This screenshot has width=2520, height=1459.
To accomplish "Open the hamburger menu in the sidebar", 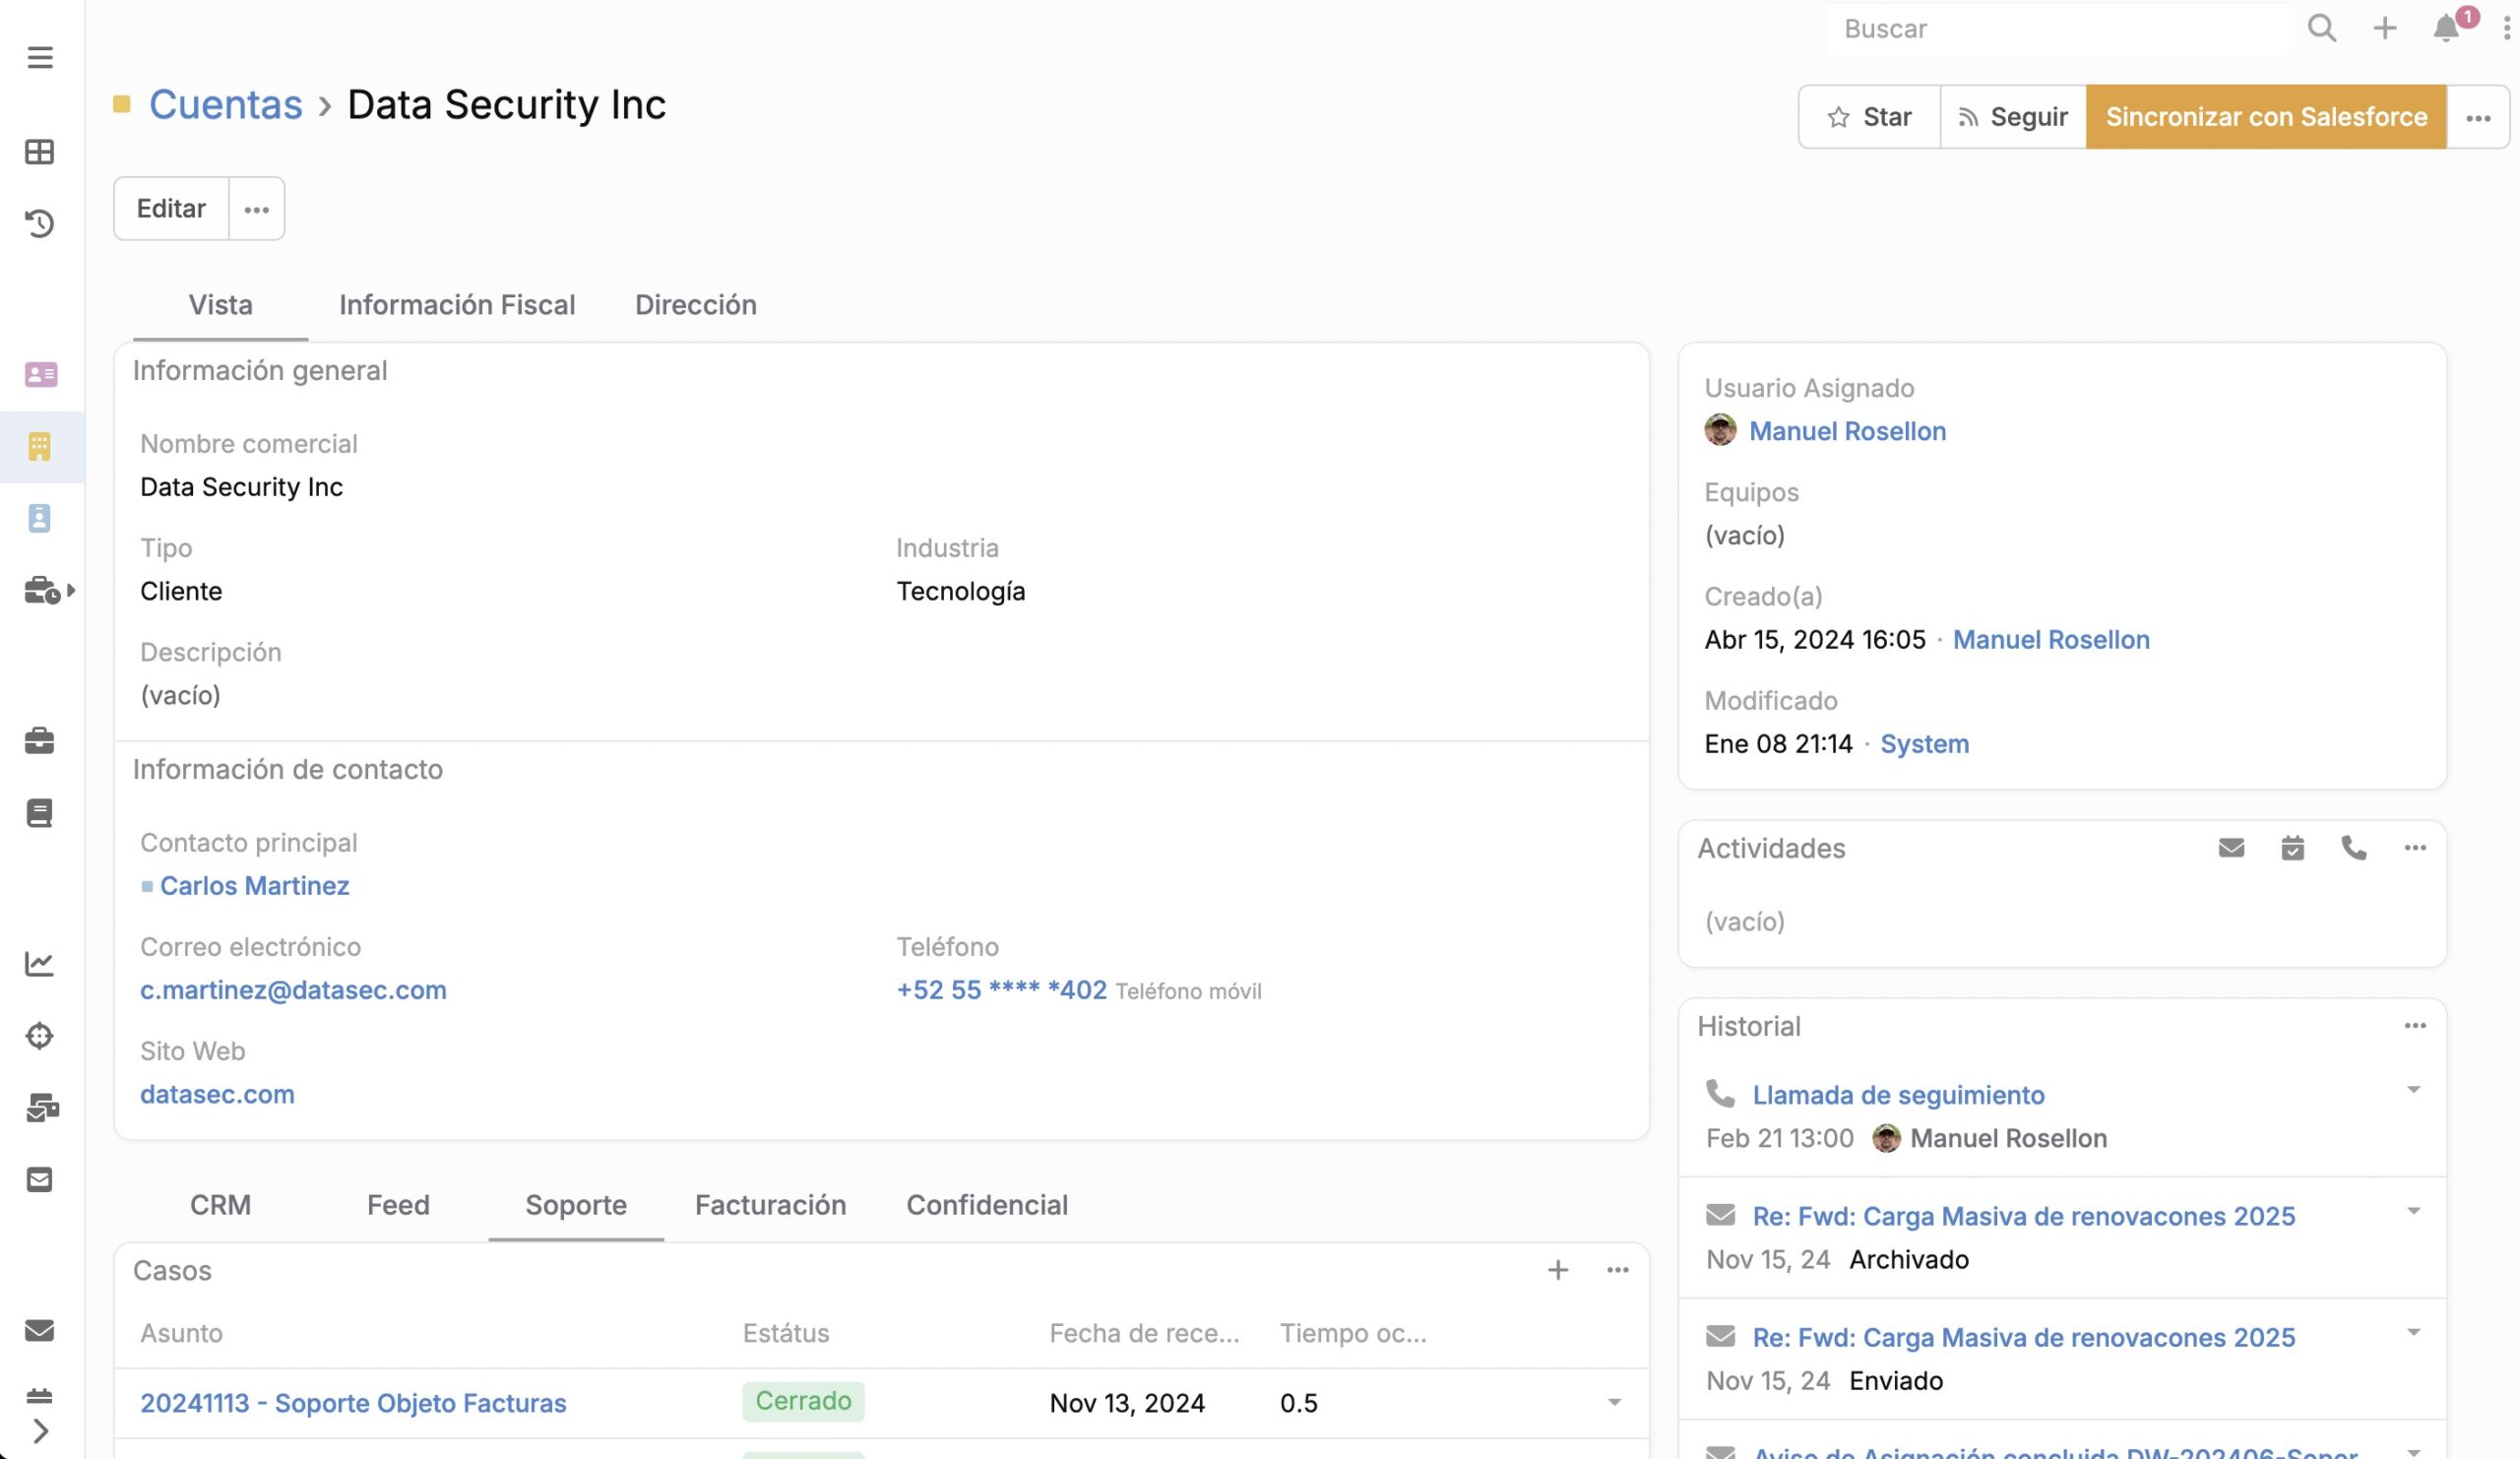I will (x=40, y=58).
